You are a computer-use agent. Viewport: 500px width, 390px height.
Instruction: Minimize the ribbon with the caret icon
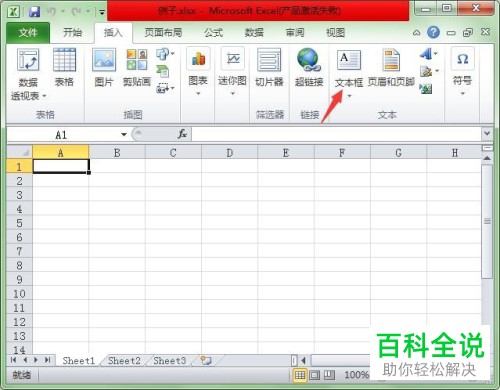click(416, 33)
